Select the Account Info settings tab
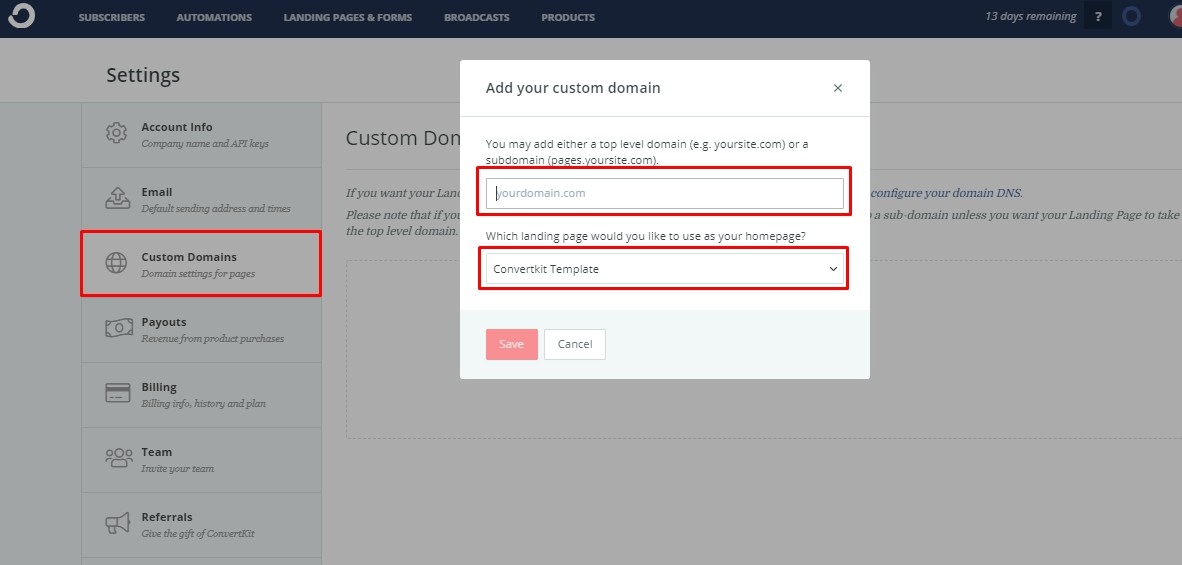This screenshot has height=565, width=1182. point(201,135)
